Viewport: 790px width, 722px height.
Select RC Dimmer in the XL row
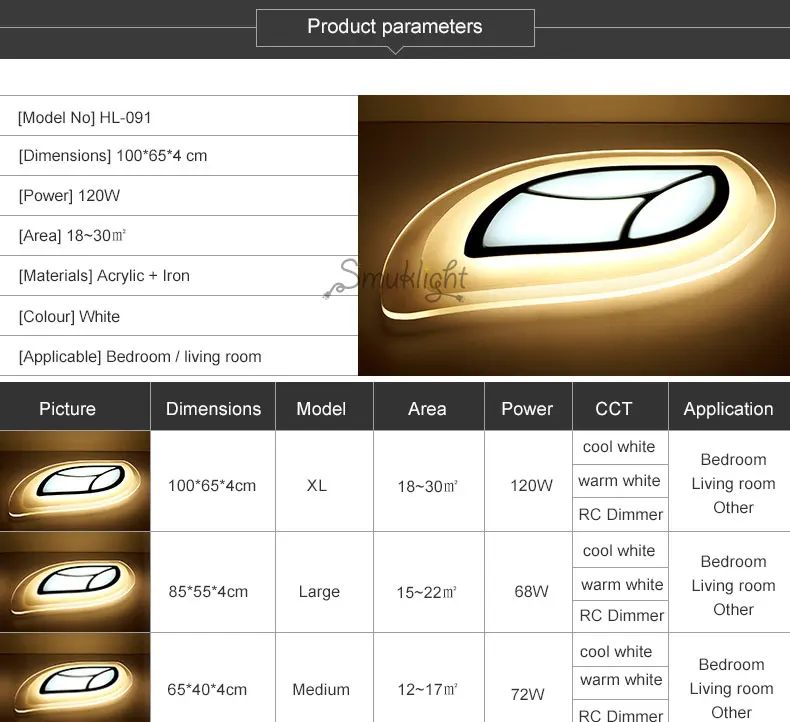621,514
